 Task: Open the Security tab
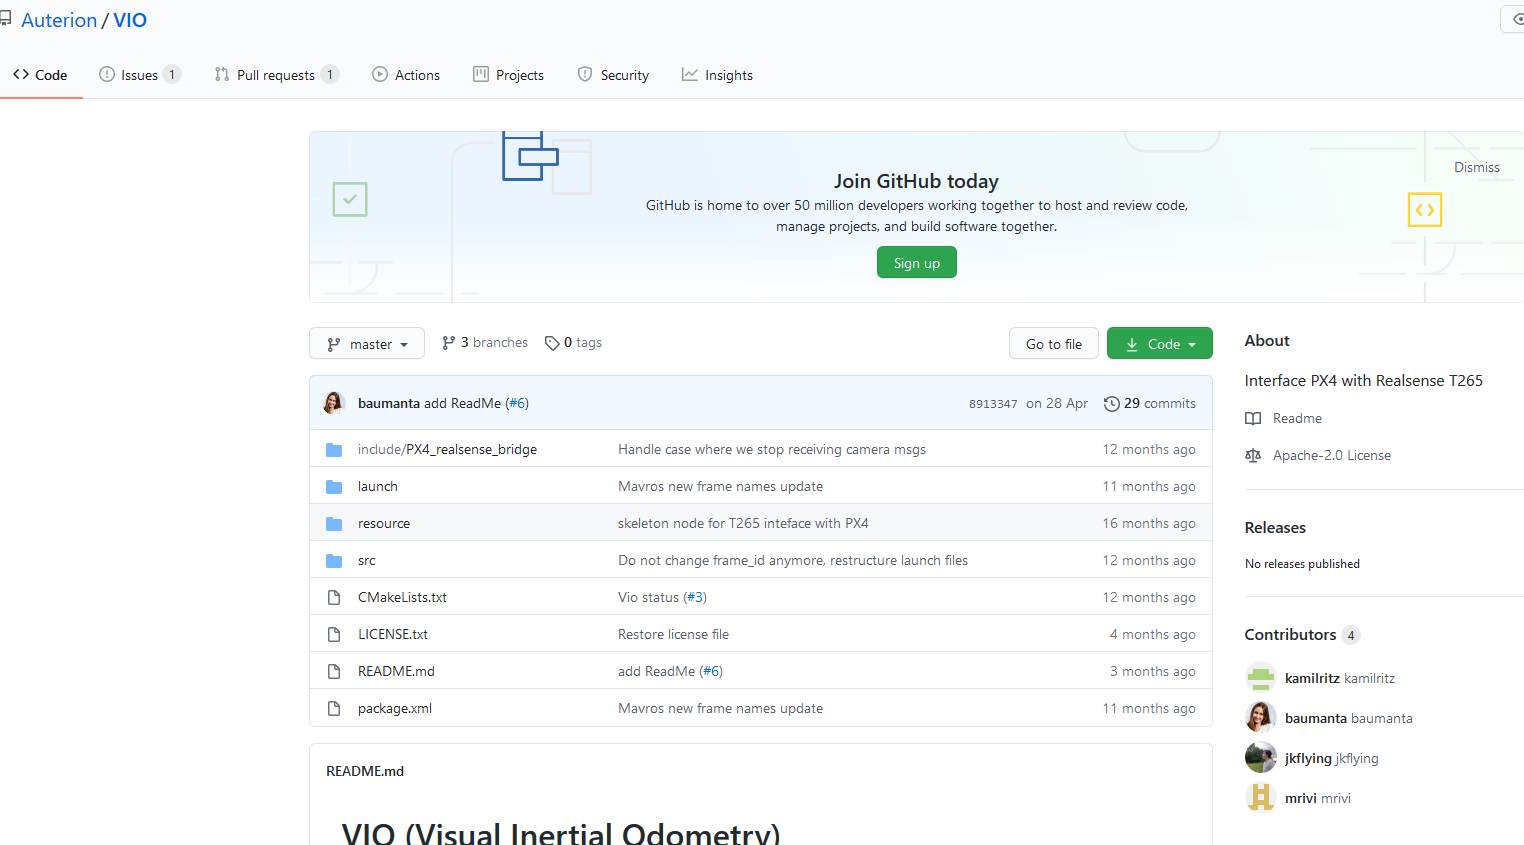613,75
